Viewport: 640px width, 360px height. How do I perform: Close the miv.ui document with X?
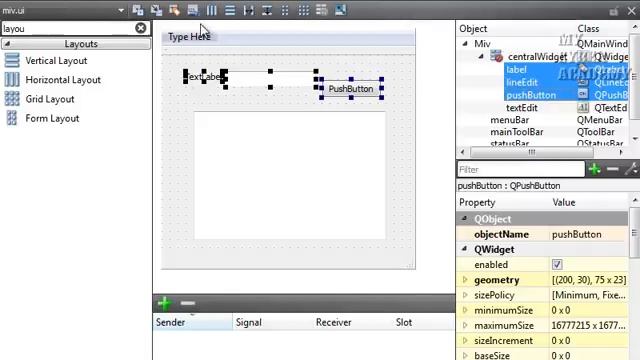point(631,11)
